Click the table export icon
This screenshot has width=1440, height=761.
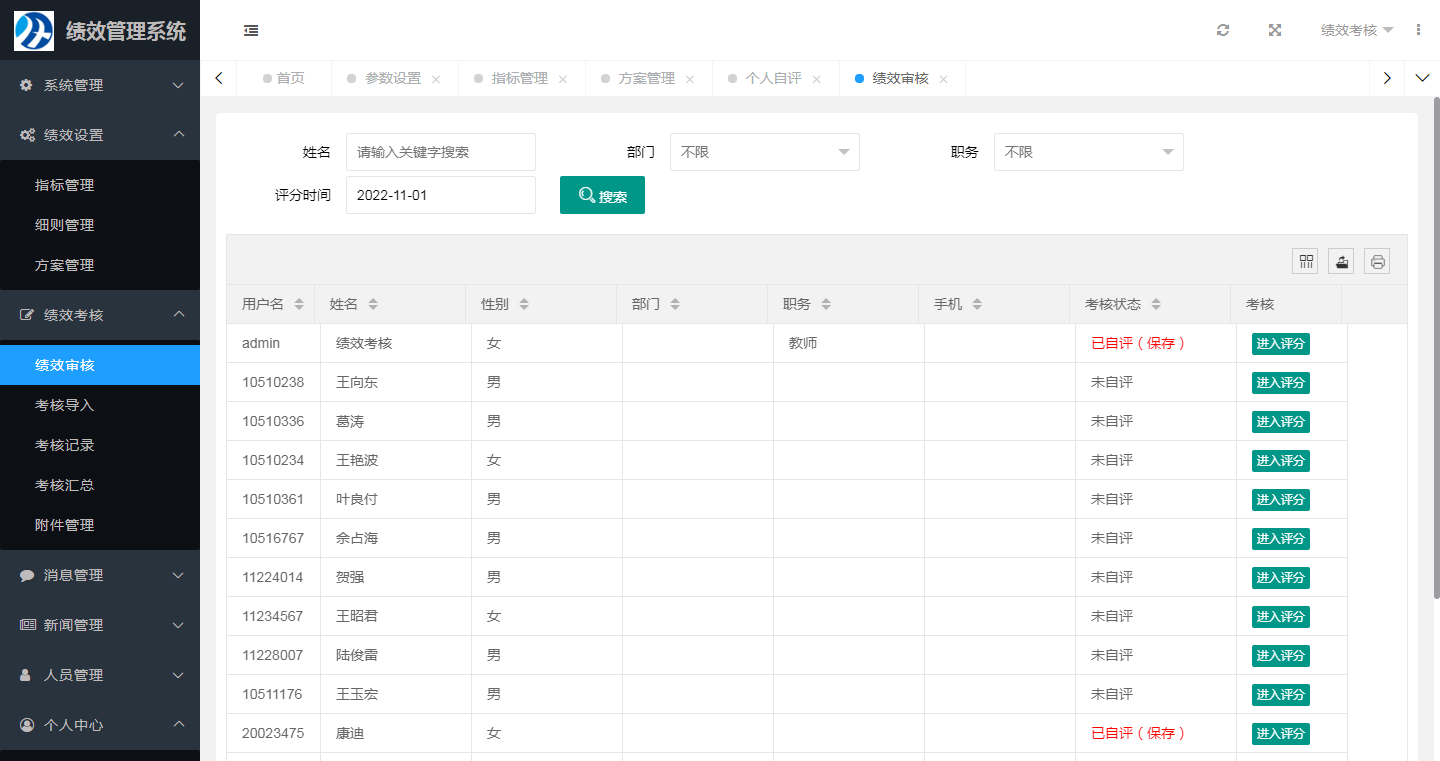click(x=1341, y=262)
